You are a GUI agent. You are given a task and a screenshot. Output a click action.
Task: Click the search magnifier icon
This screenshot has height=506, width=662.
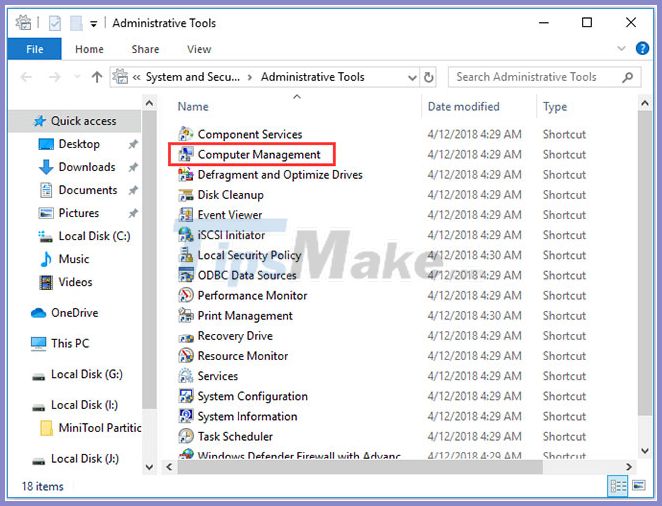coord(628,77)
